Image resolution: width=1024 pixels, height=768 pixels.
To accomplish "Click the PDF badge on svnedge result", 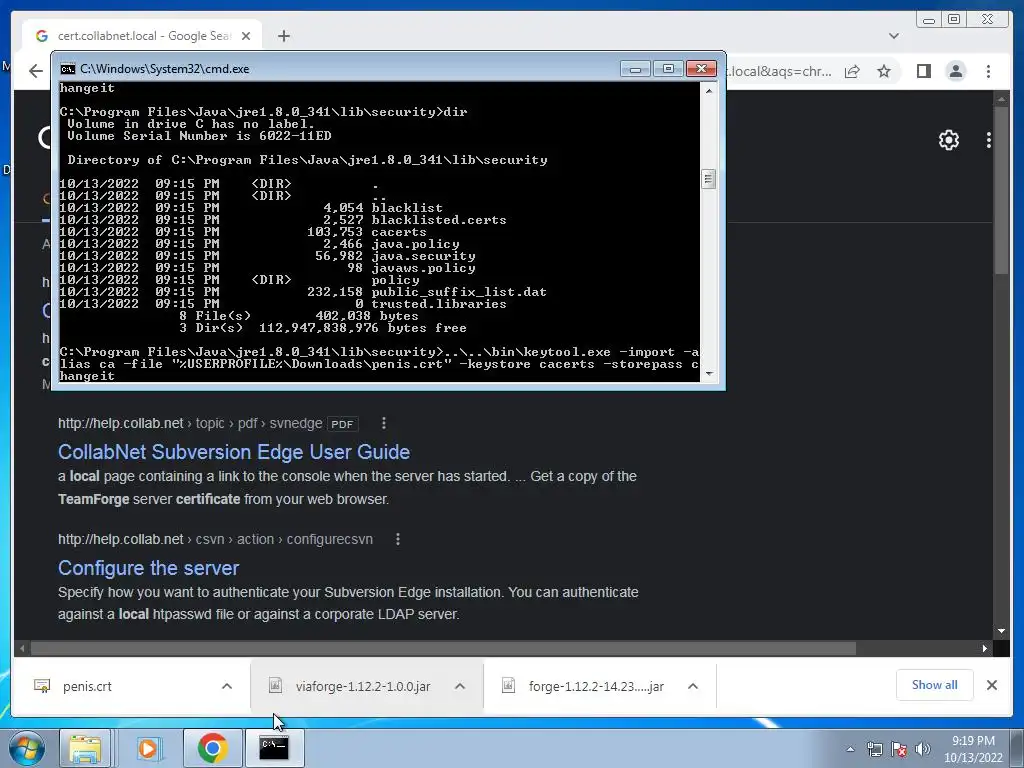I will (x=342, y=424).
